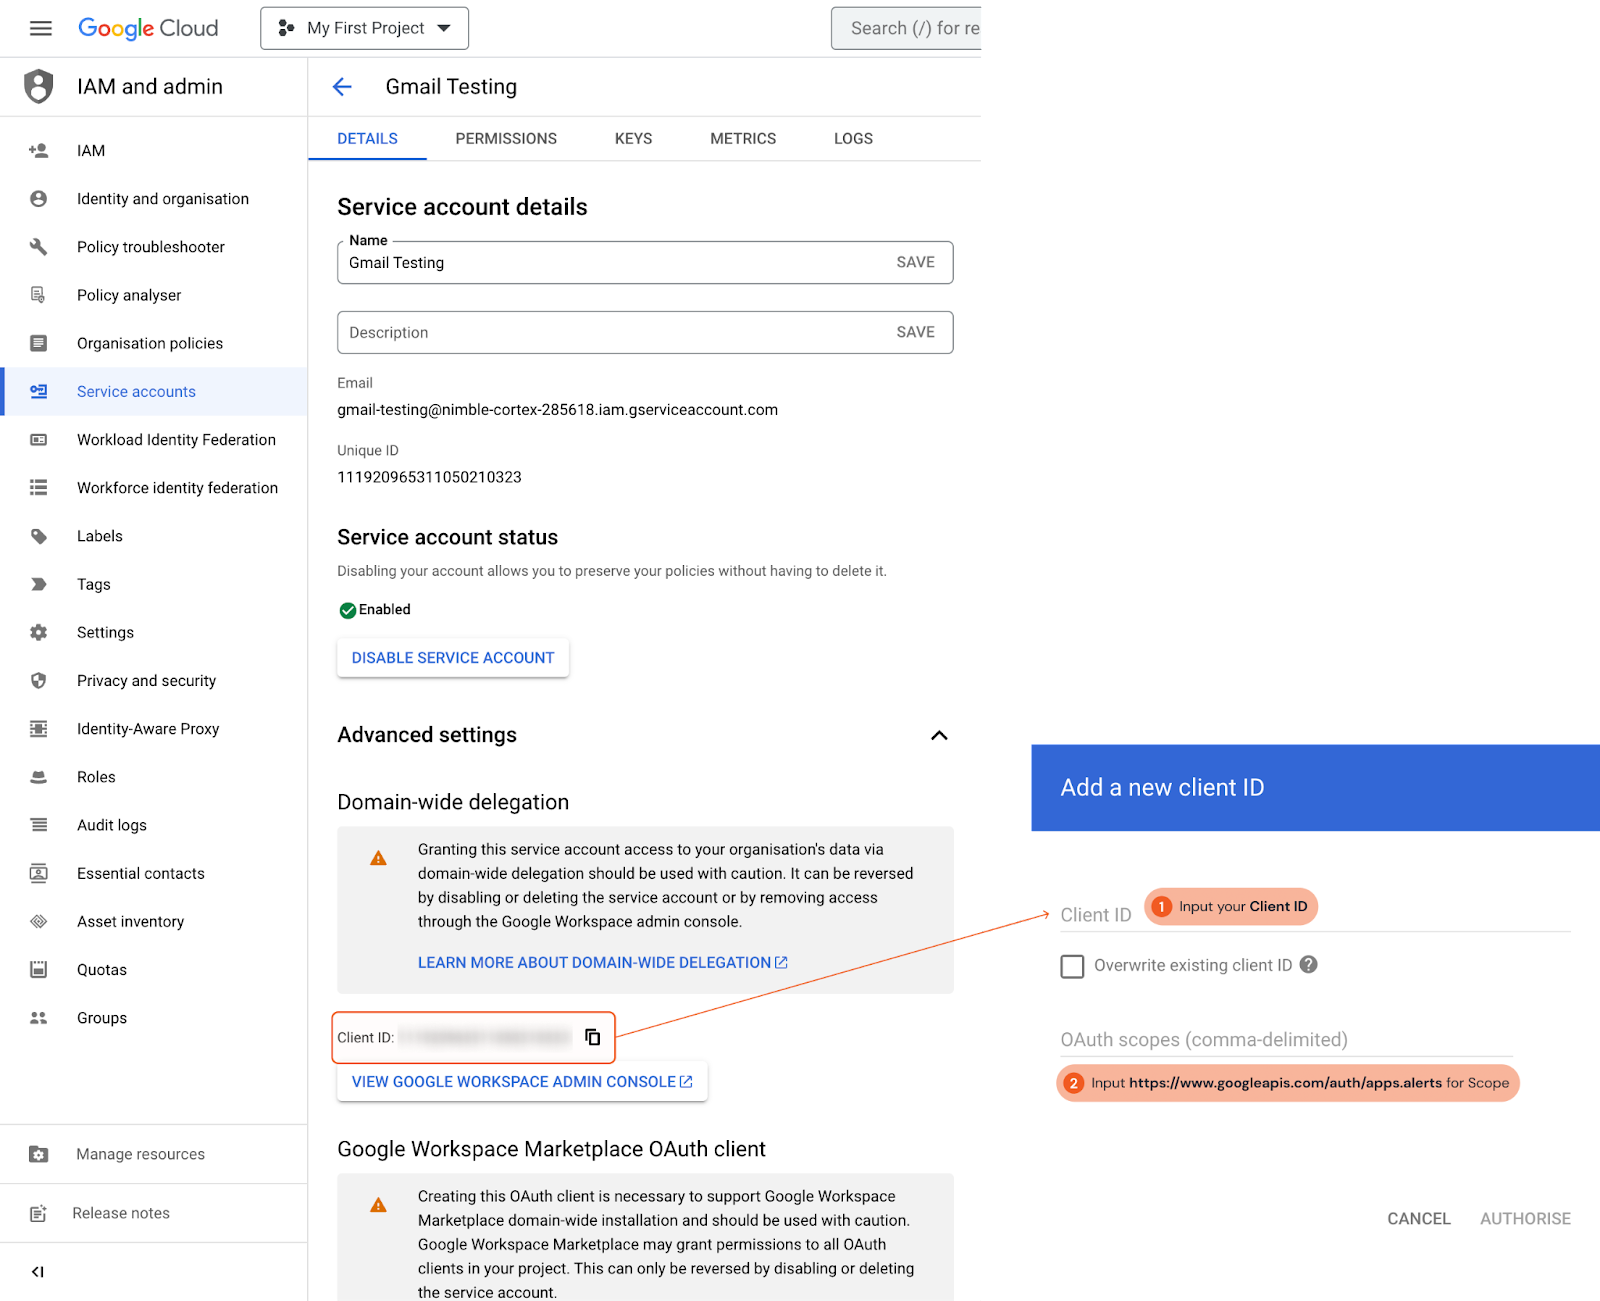Screen dimensions: 1600x1301
Task: Open the Keys tab
Action: click(x=633, y=139)
